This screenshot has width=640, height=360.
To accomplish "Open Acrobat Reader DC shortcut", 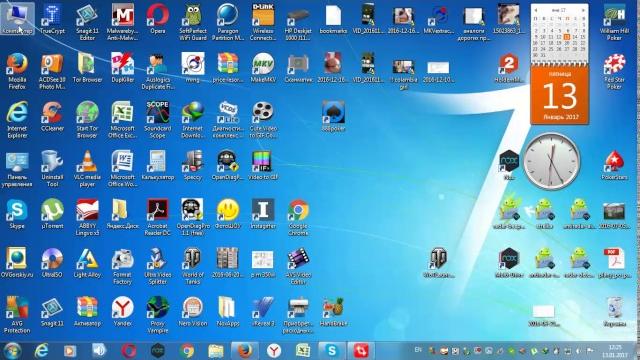I will tap(158, 218).
